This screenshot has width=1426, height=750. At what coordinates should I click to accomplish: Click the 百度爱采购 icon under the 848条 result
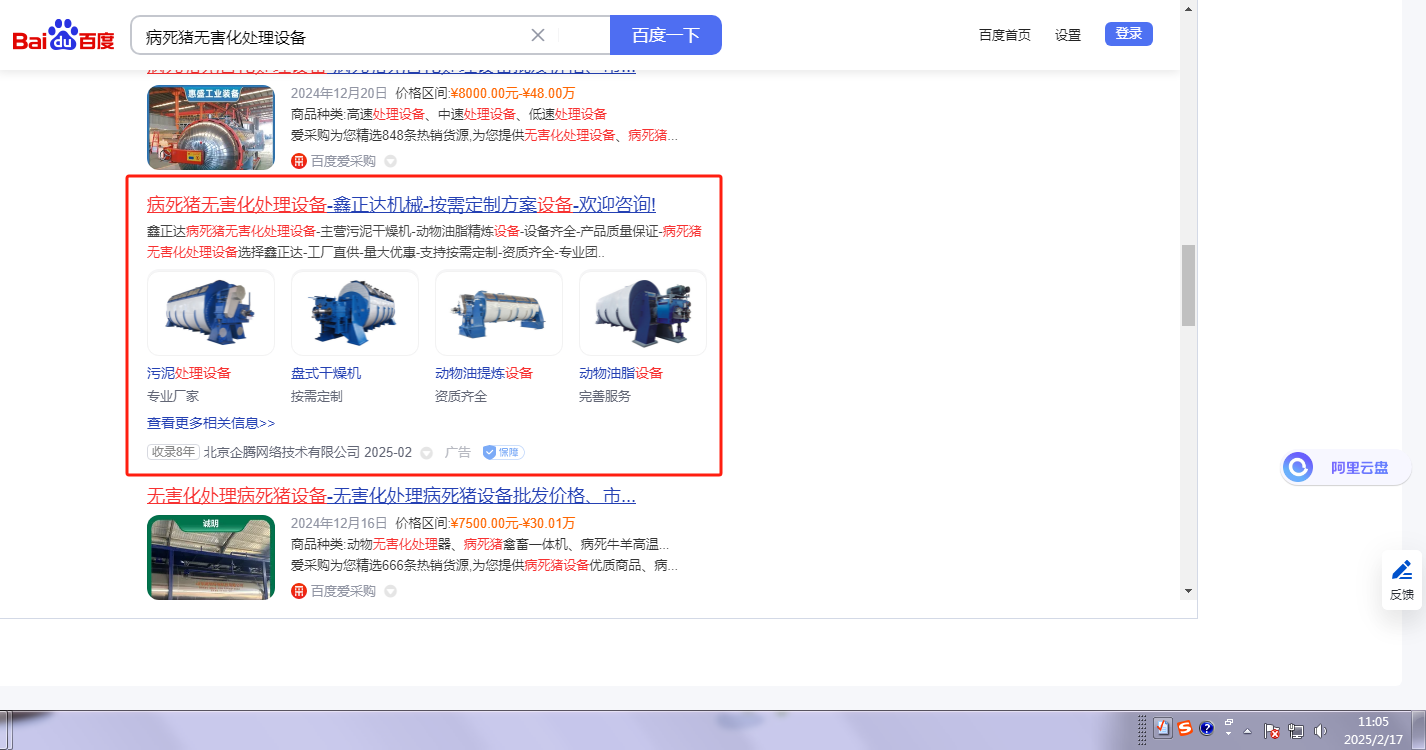click(x=298, y=160)
